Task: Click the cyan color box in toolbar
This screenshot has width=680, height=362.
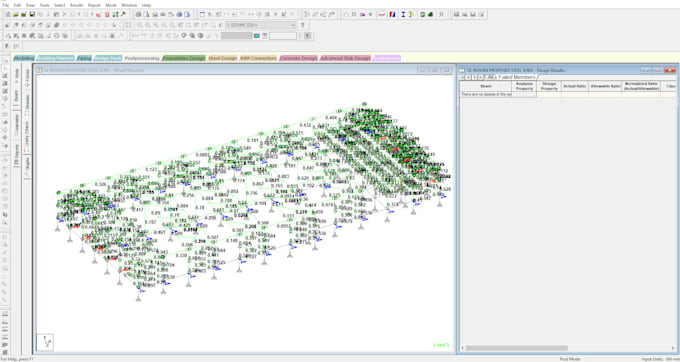Action: [257, 36]
